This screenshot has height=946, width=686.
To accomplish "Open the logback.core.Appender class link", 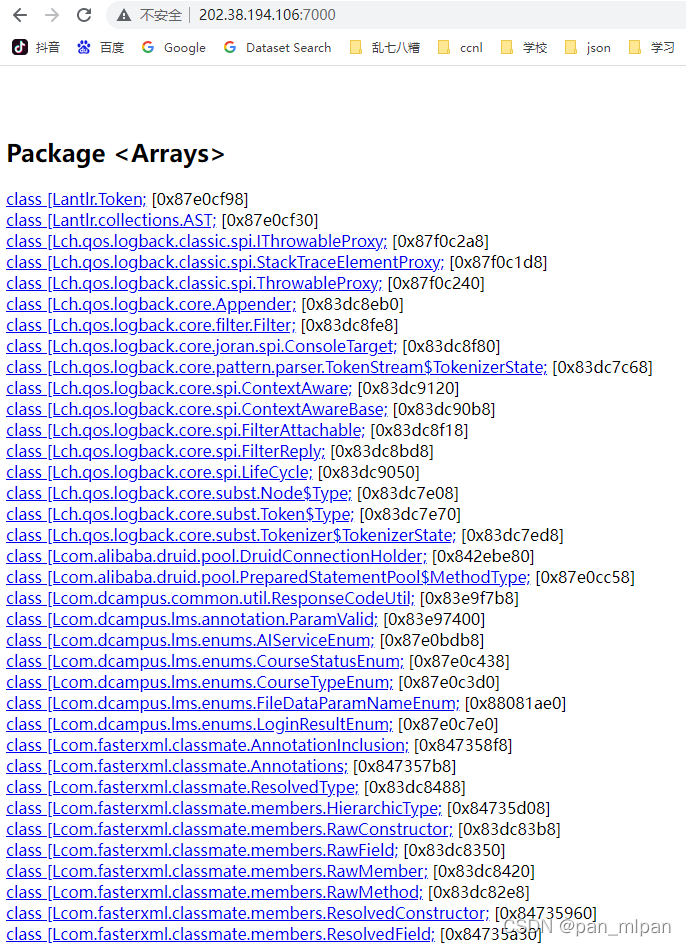I will (x=151, y=304).
